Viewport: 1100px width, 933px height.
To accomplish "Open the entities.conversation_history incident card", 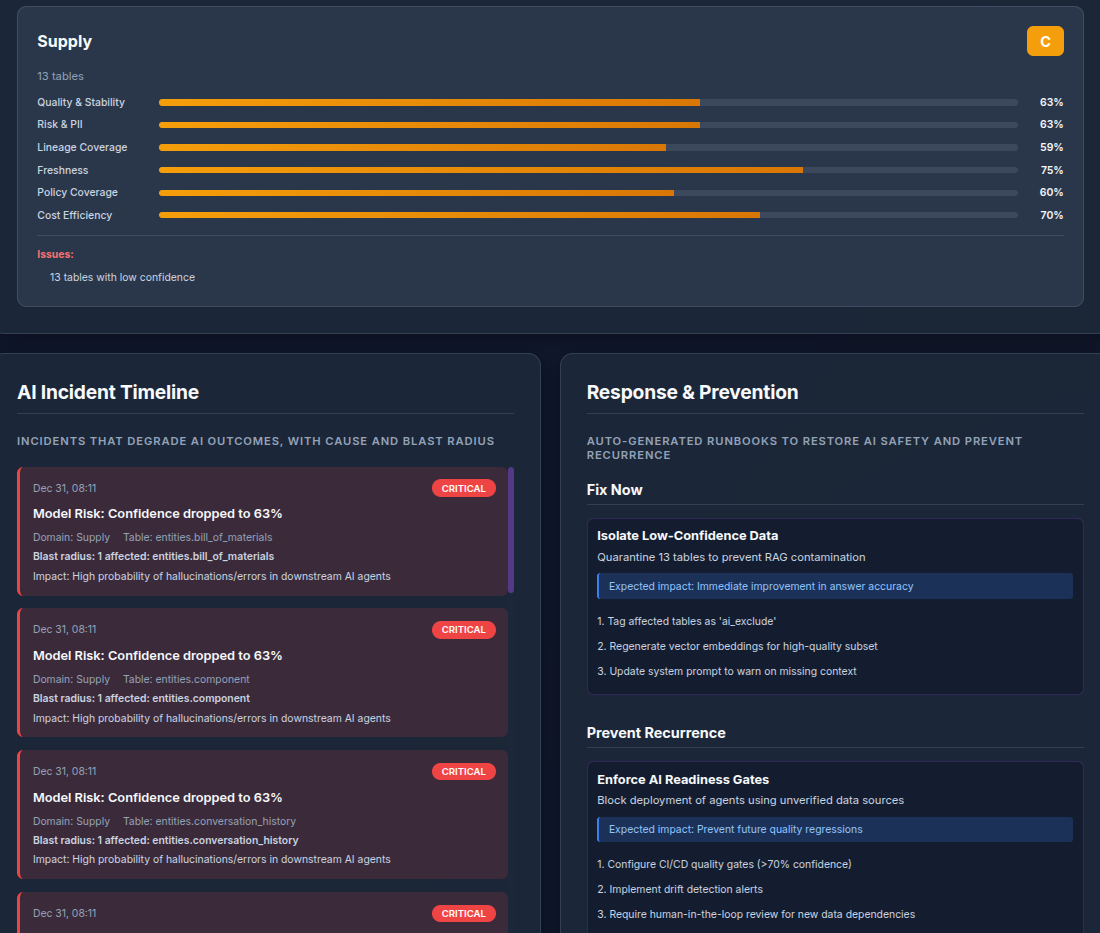I will coord(263,815).
